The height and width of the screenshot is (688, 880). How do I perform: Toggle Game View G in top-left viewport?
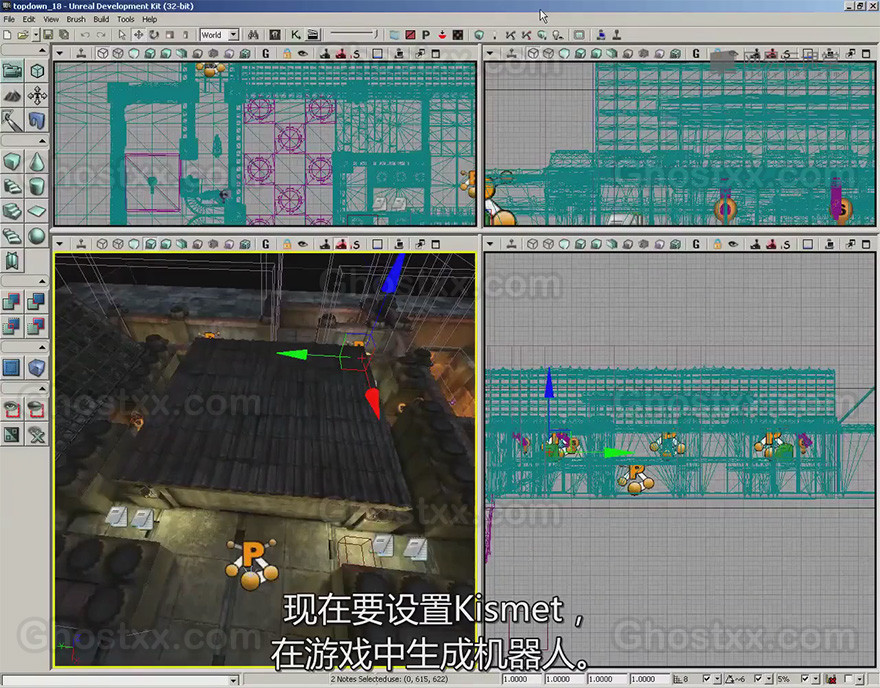coord(265,53)
